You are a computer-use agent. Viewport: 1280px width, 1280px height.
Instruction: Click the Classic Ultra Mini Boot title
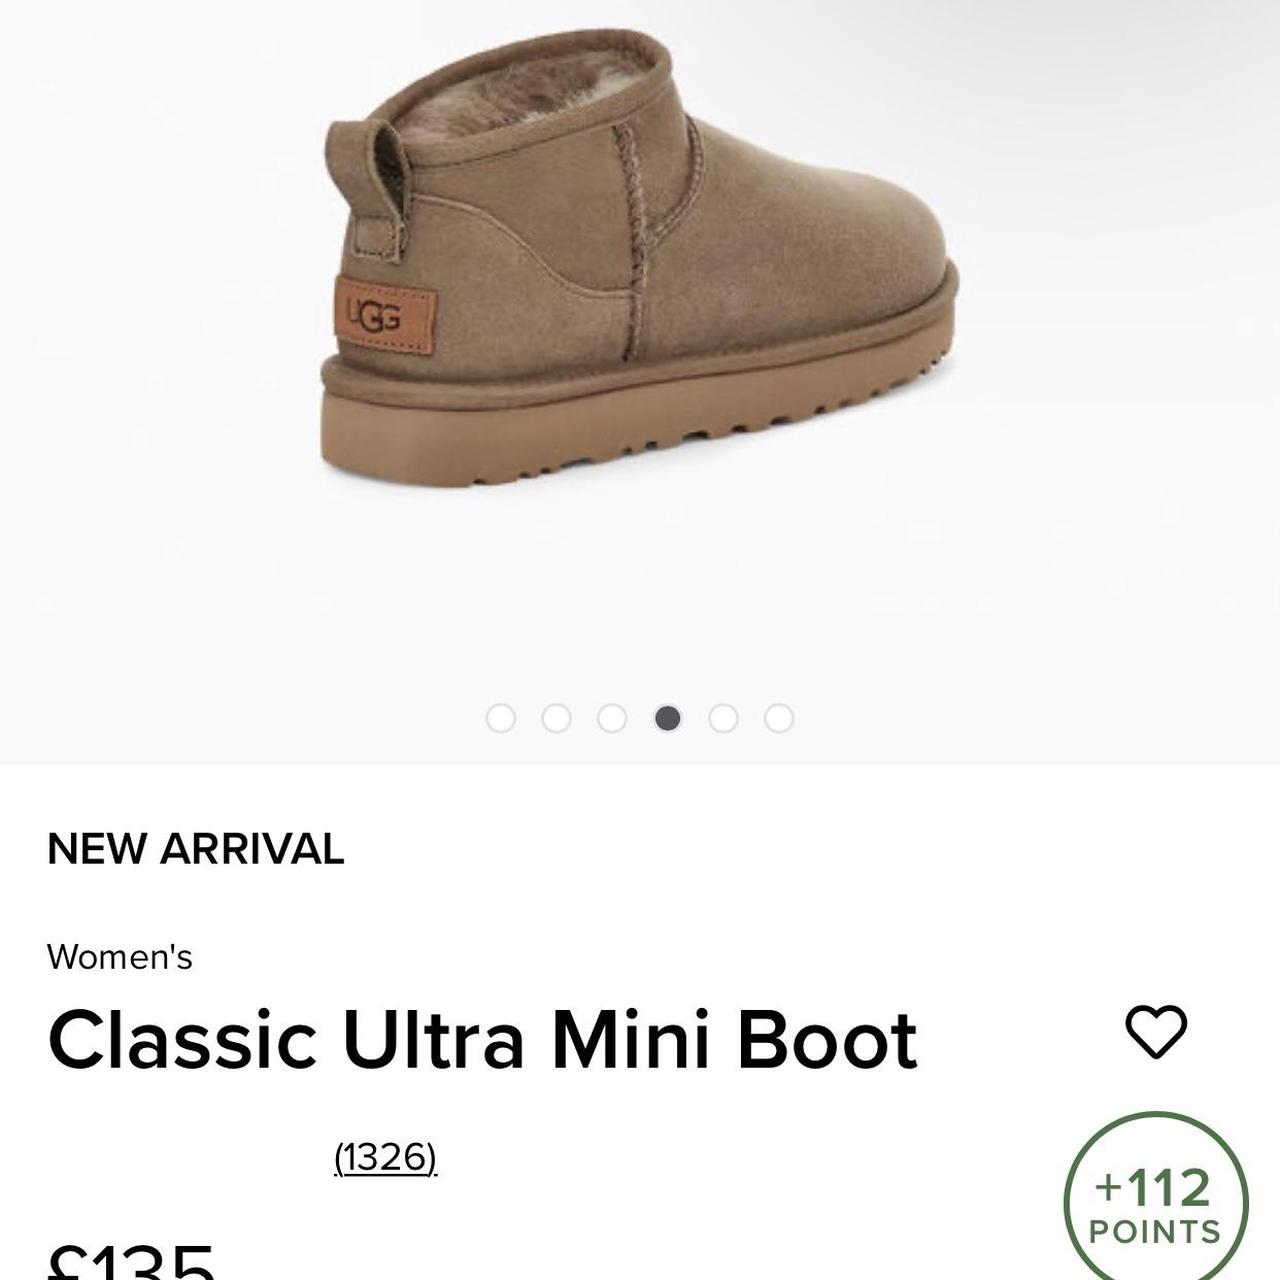484,1042
